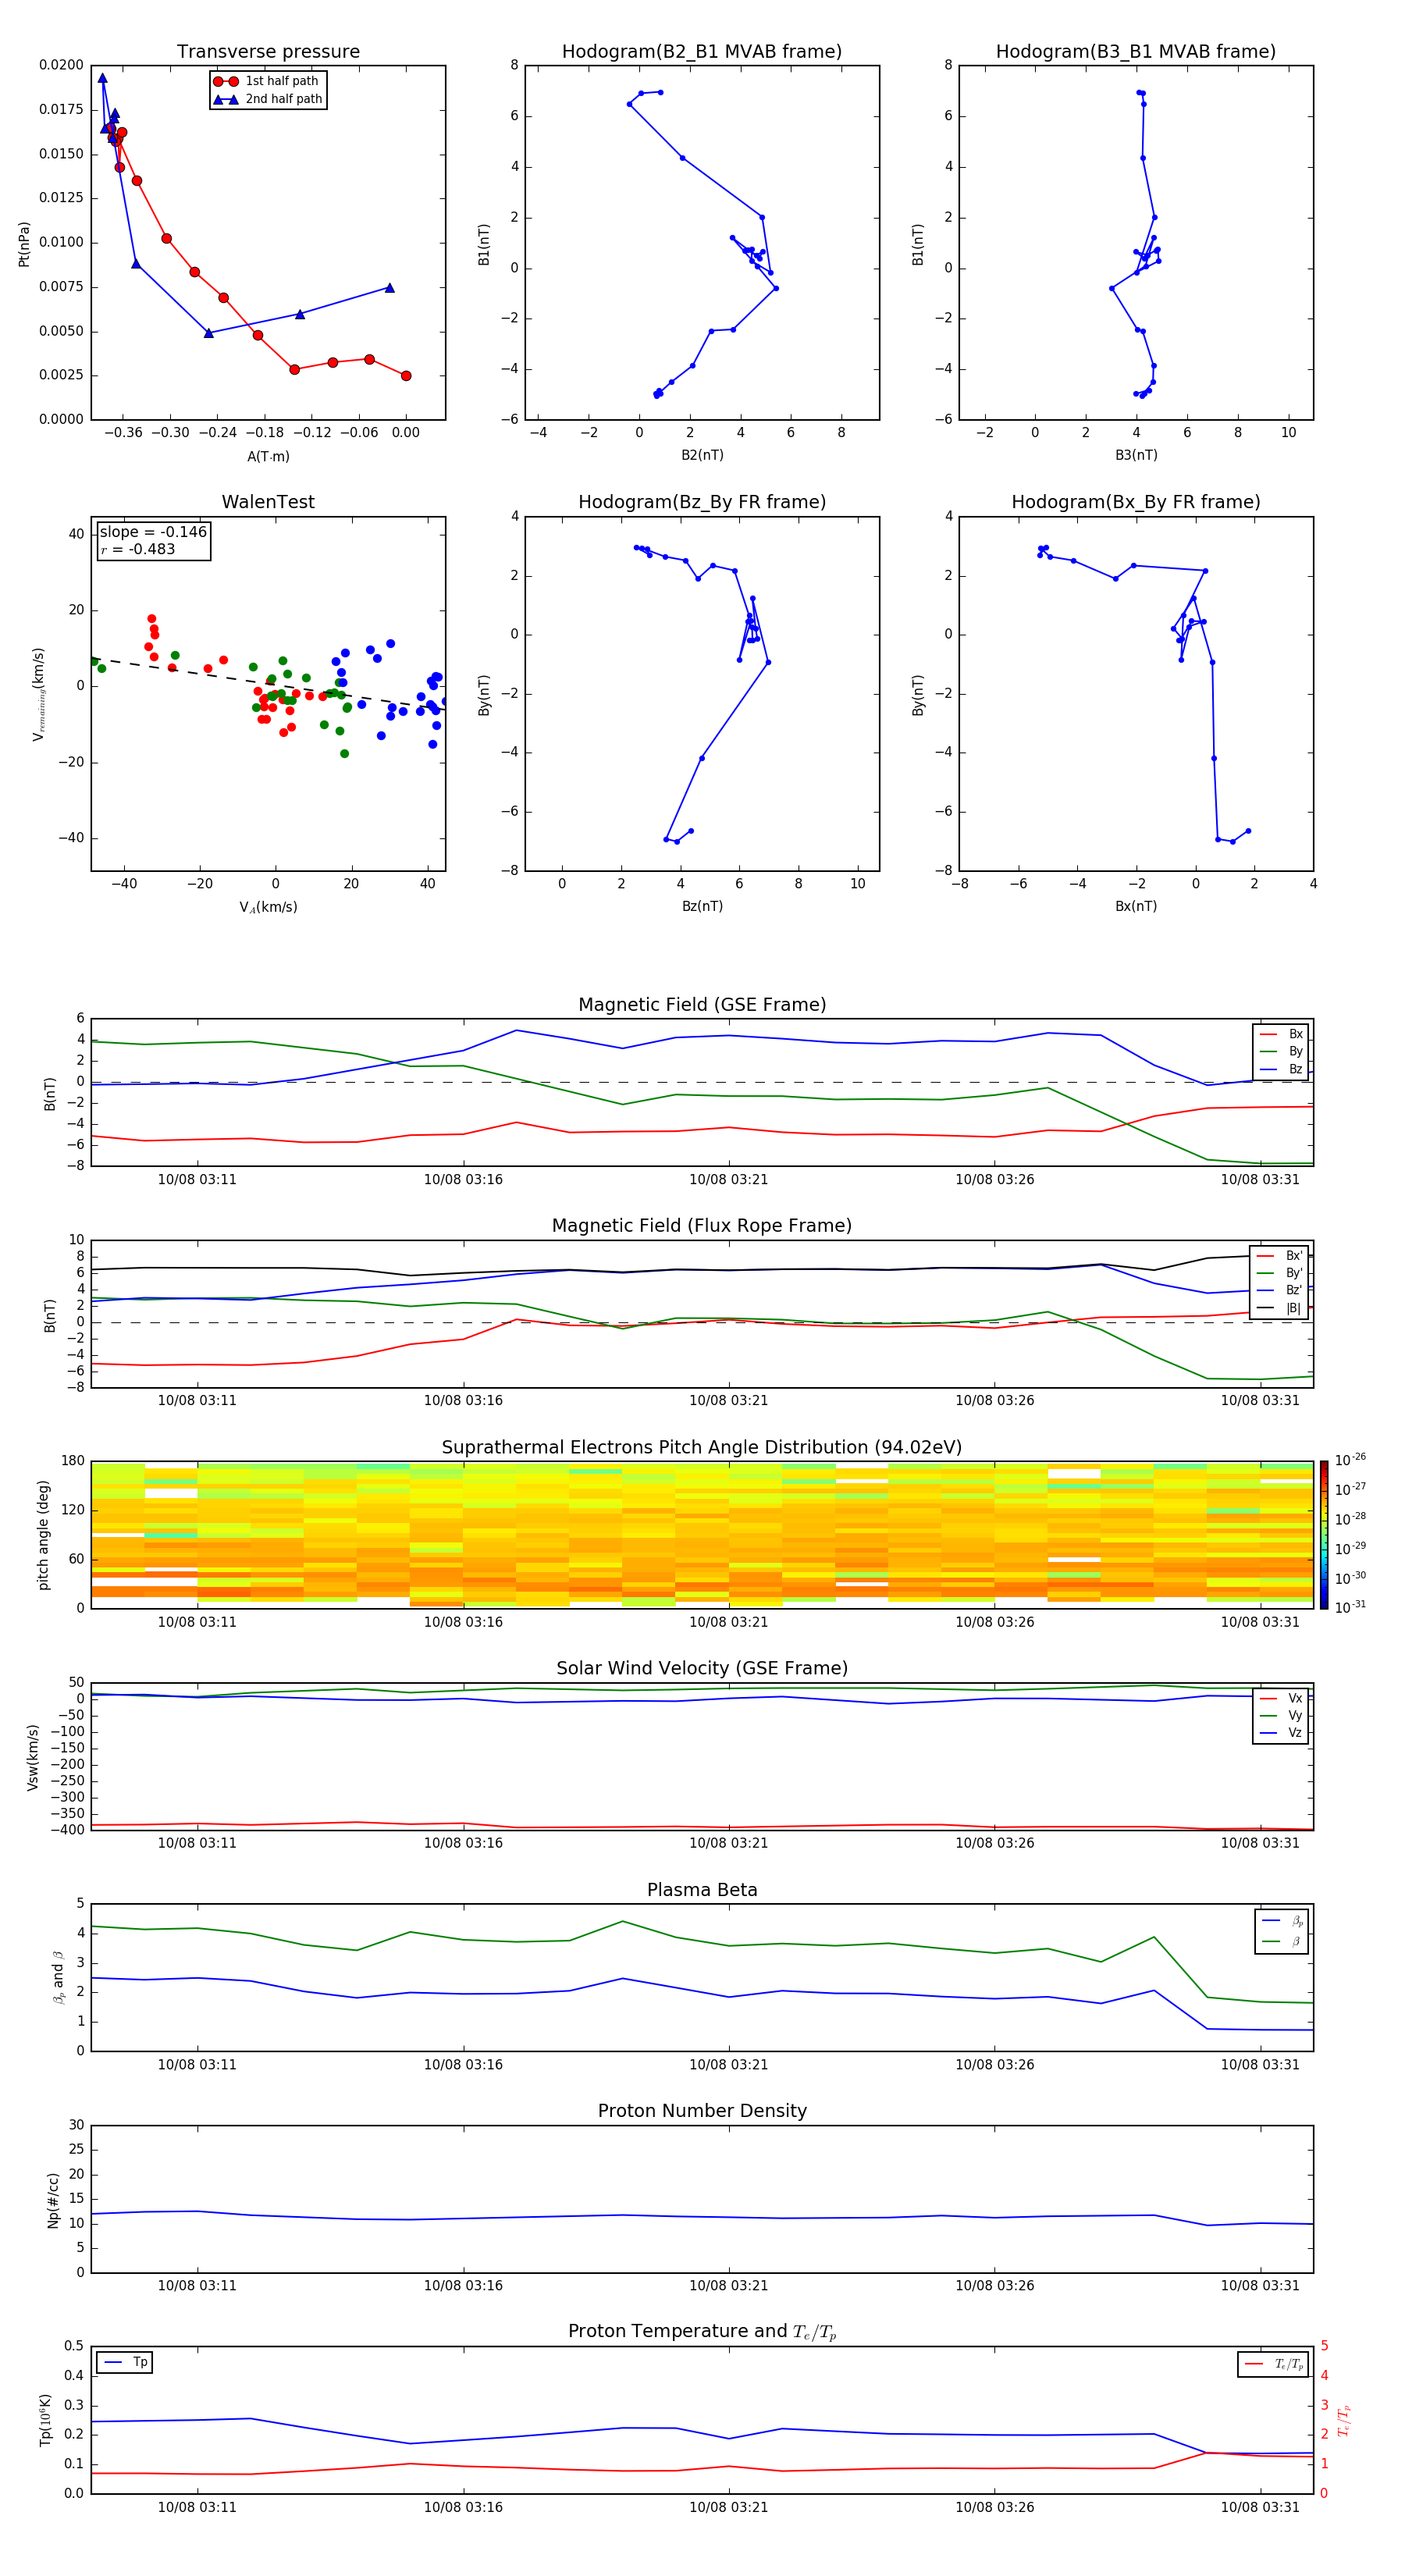
Task: Click the 'Pt(nPa)' y-axis label
Action: pos(24,244)
